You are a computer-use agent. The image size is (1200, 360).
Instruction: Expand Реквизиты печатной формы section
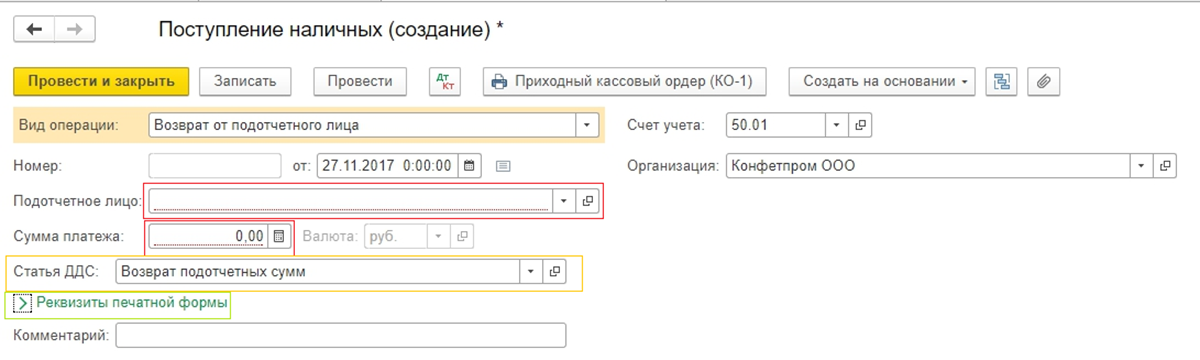[x=120, y=302]
